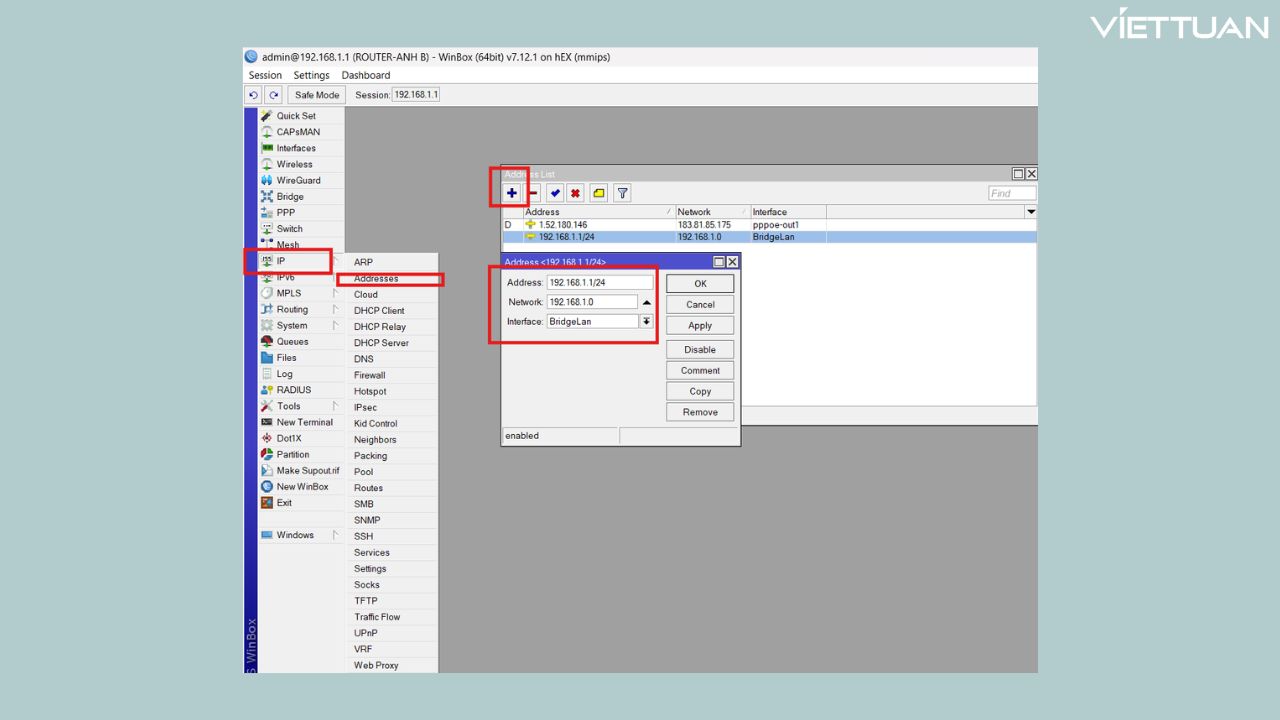
Task: Sort by the Network column header
Action: point(712,212)
